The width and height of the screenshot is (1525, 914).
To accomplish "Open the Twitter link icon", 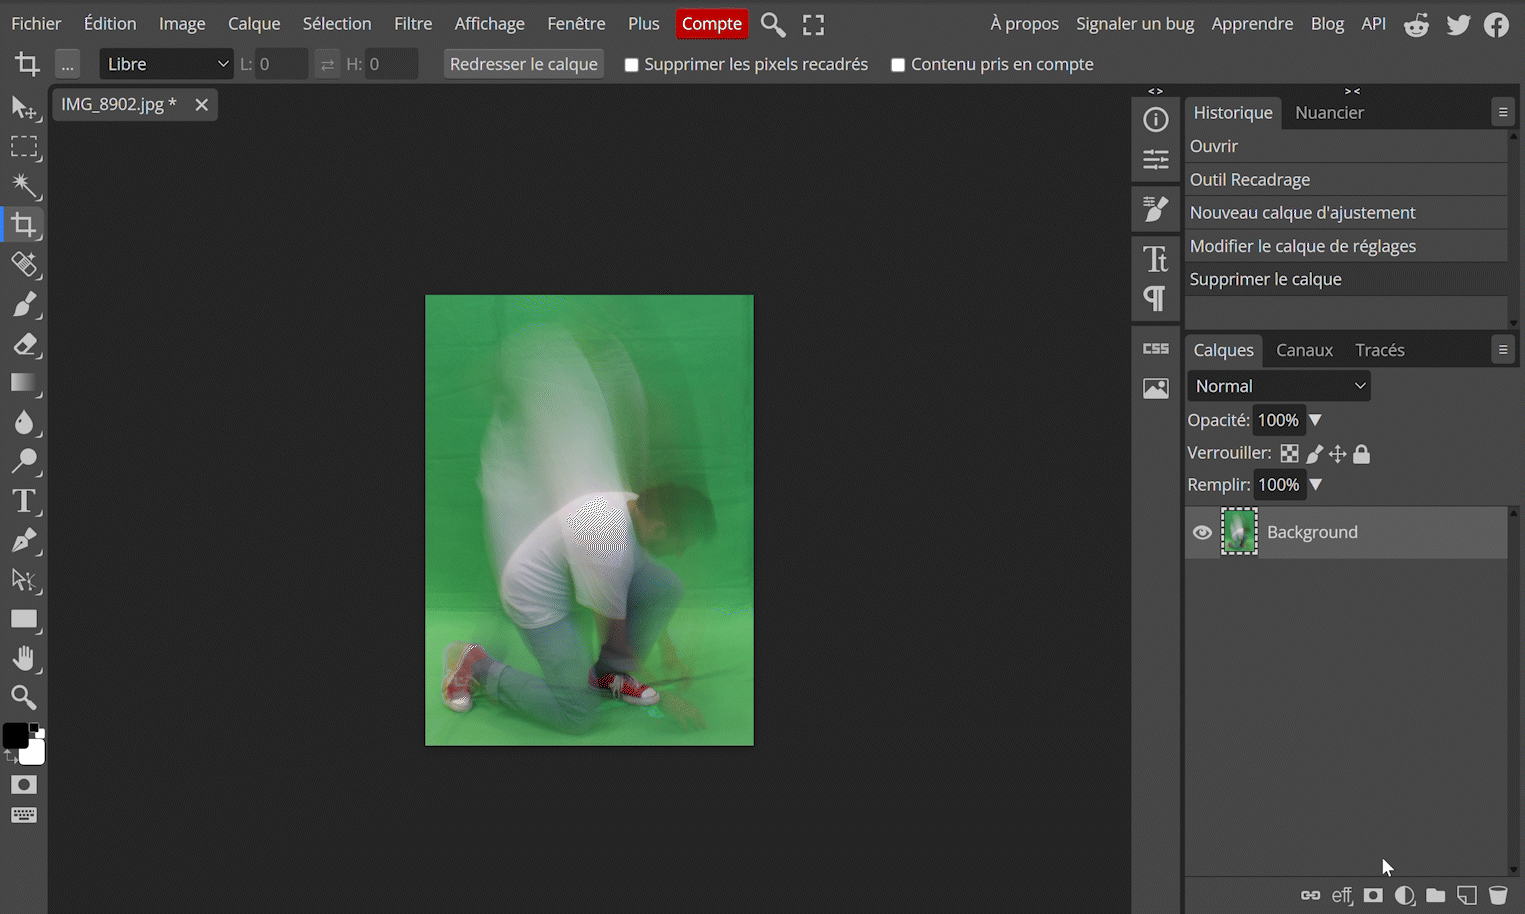I will tap(1458, 25).
